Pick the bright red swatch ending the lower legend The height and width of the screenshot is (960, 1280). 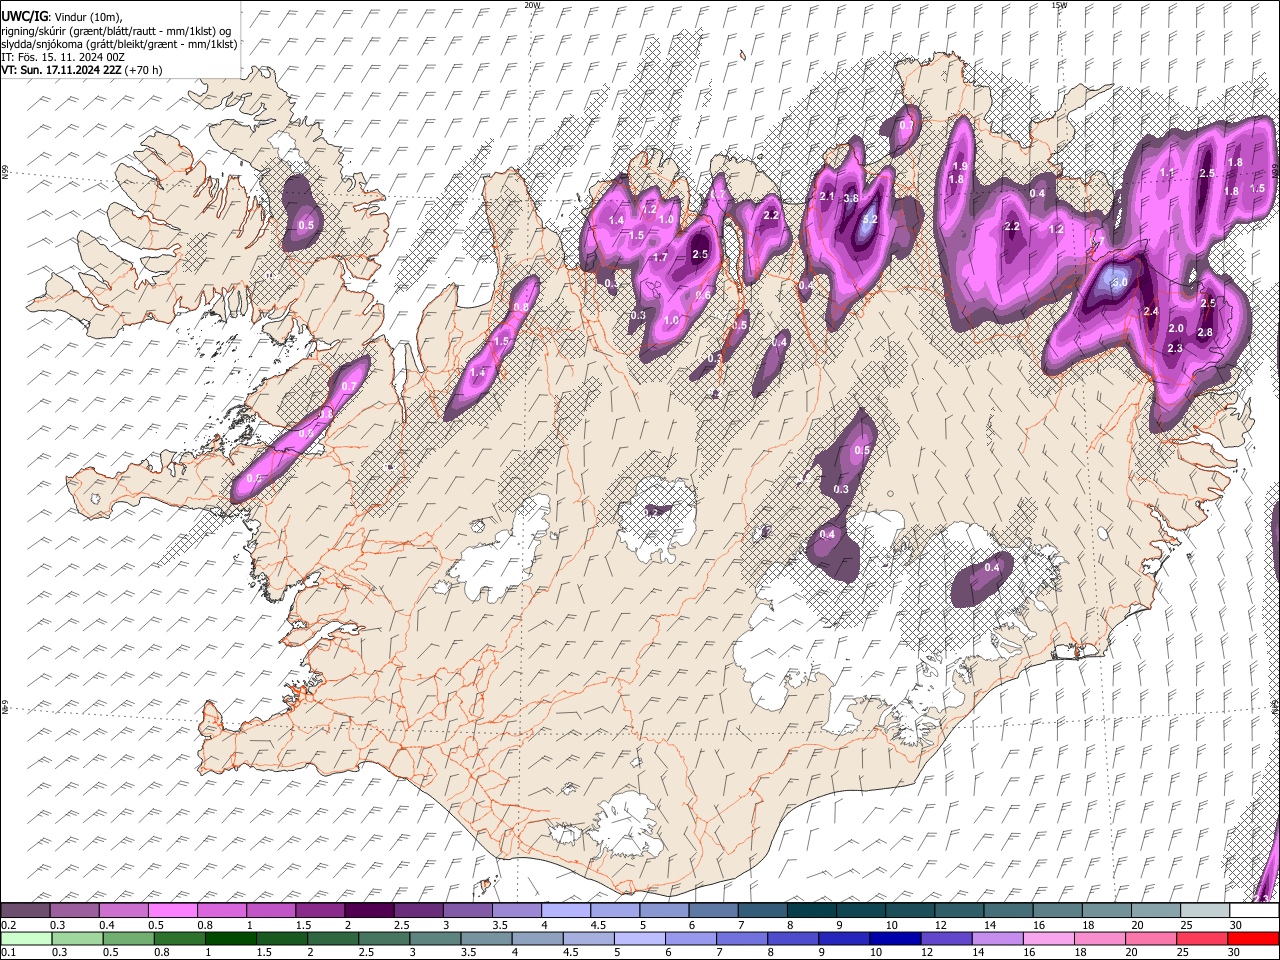(1253, 938)
